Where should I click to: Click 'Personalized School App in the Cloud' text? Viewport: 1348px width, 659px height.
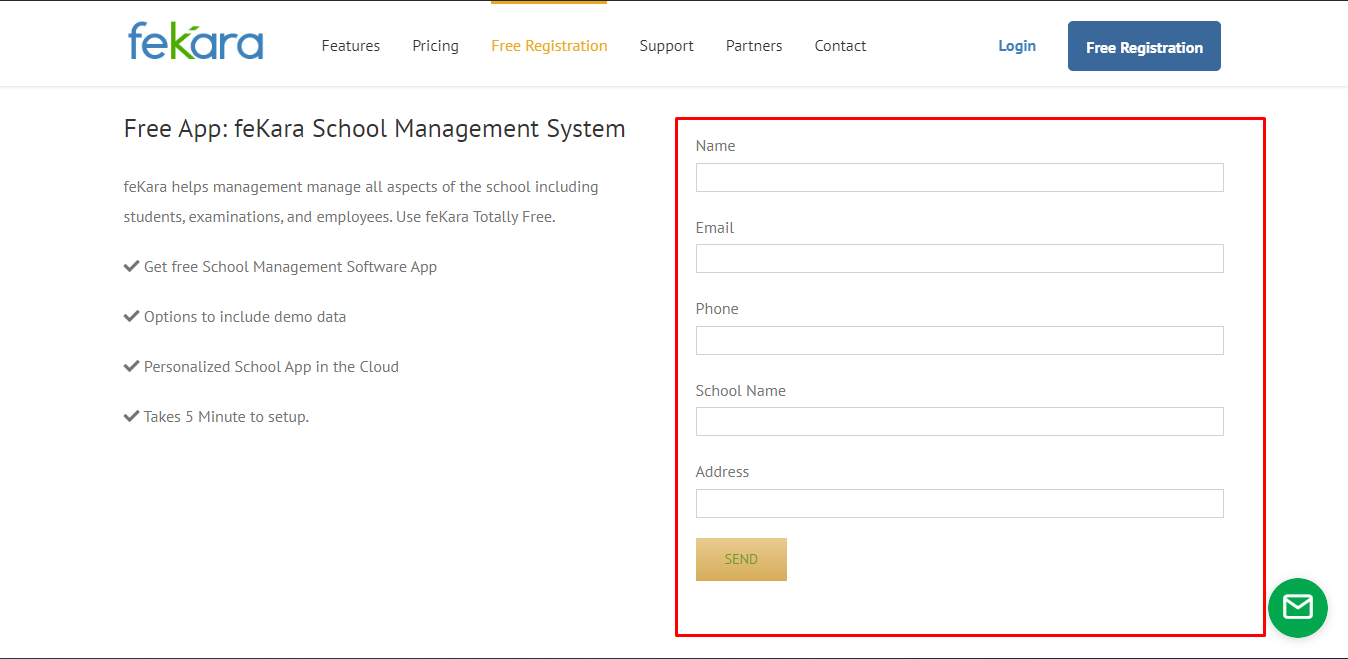pos(271,367)
